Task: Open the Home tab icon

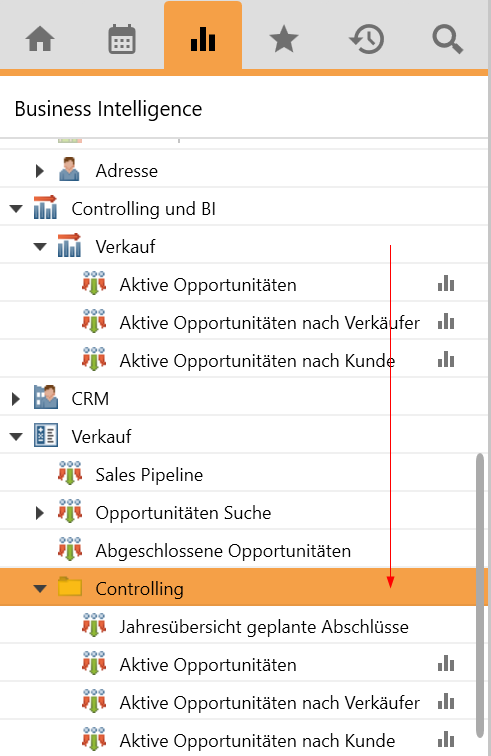Action: (x=40, y=39)
